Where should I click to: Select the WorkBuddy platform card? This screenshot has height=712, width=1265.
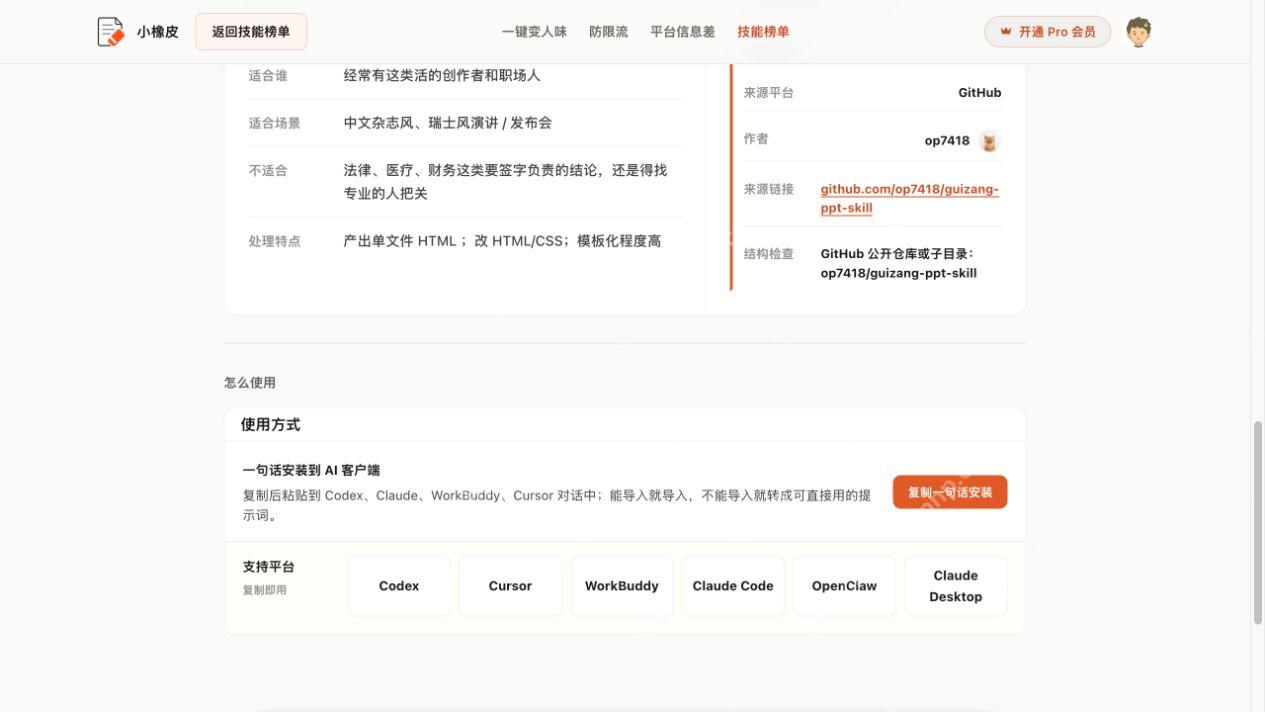[x=621, y=586]
